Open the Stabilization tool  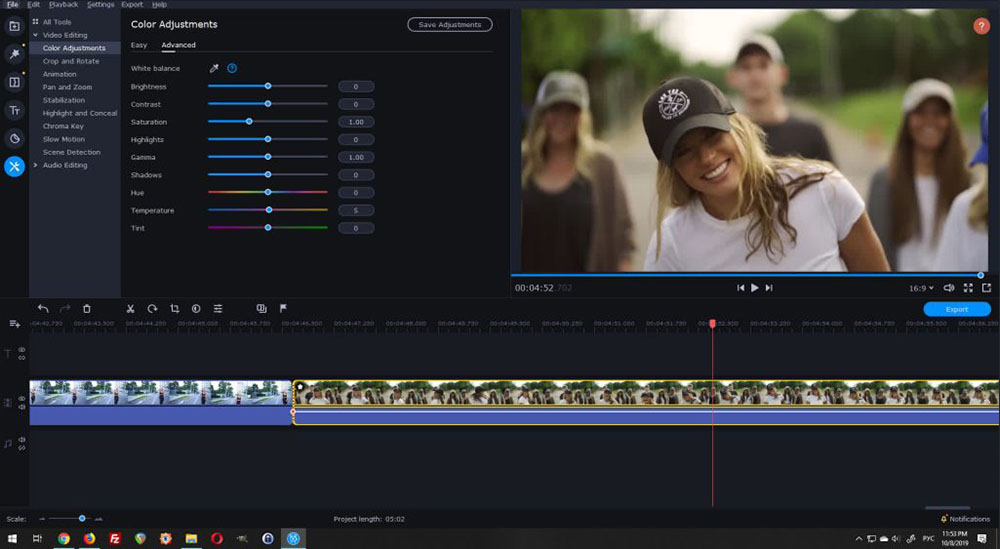click(64, 100)
